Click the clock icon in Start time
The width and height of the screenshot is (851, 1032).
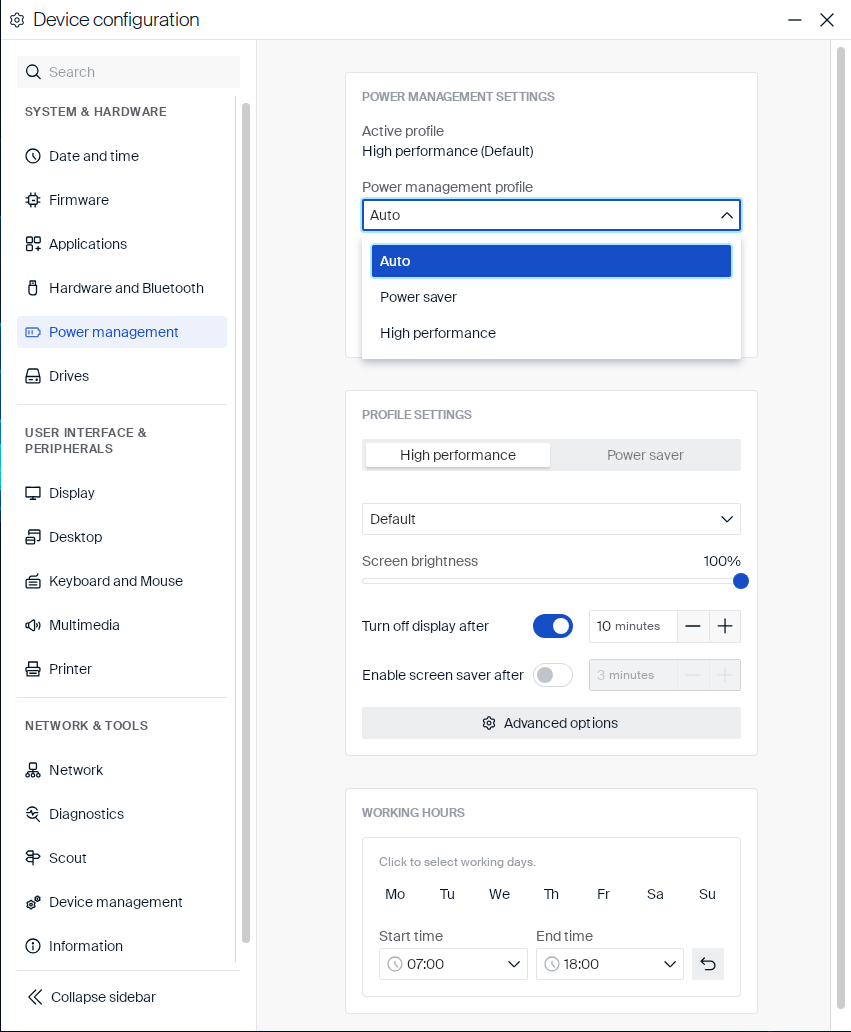point(395,964)
